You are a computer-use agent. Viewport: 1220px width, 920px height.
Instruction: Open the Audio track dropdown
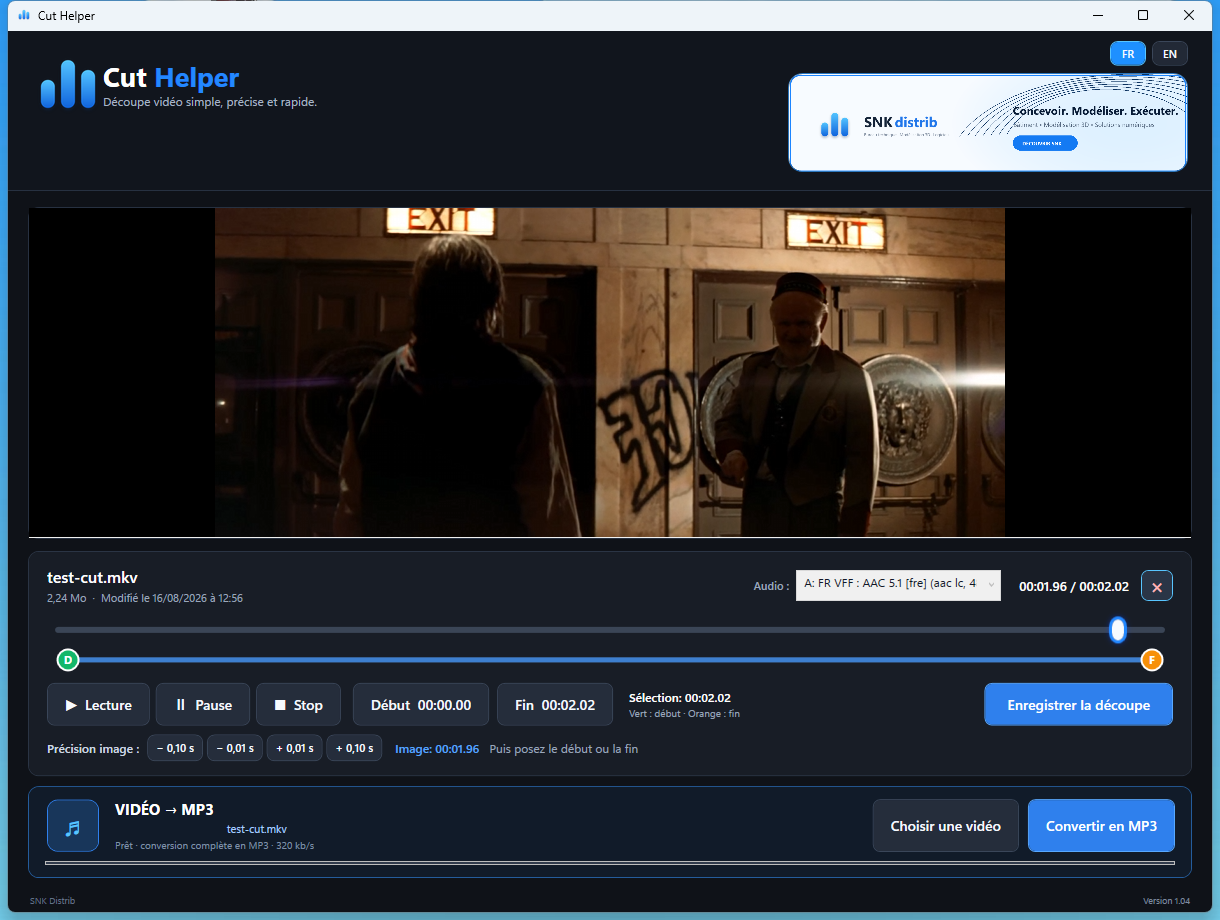click(898, 585)
